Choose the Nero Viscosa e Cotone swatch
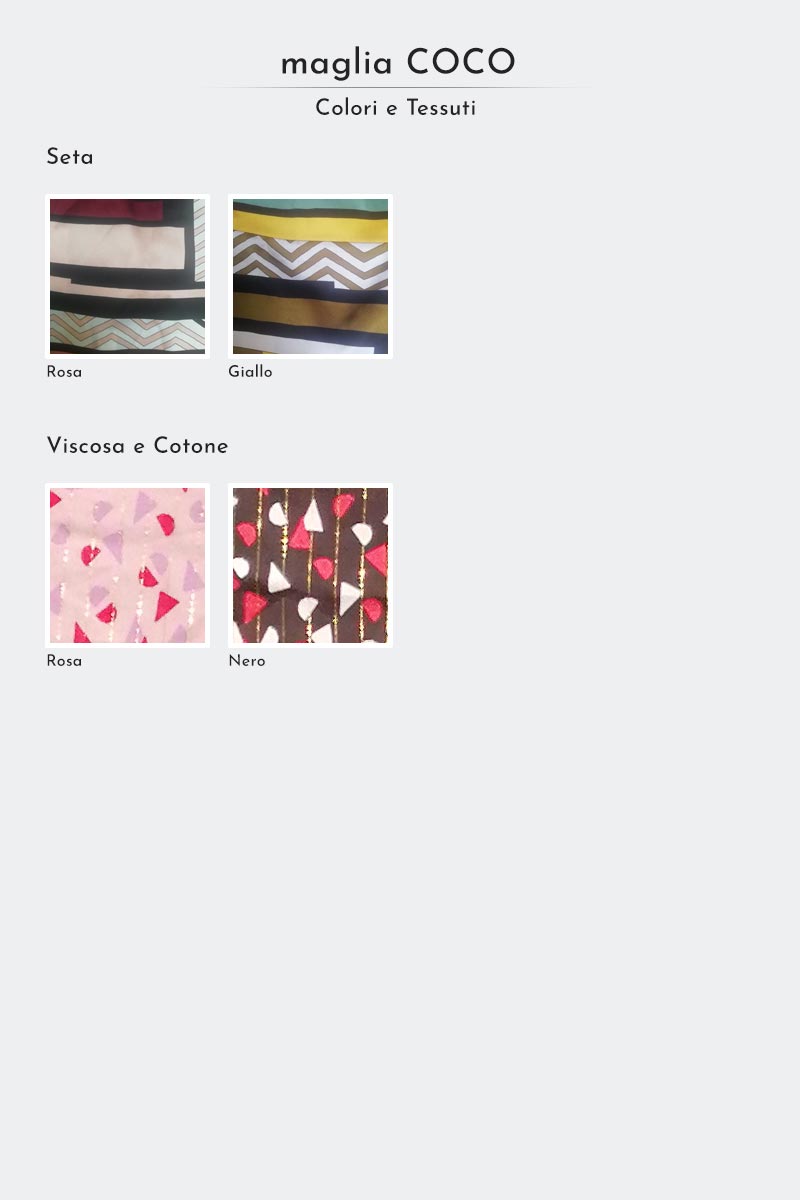800x1200 pixels. pos(310,565)
